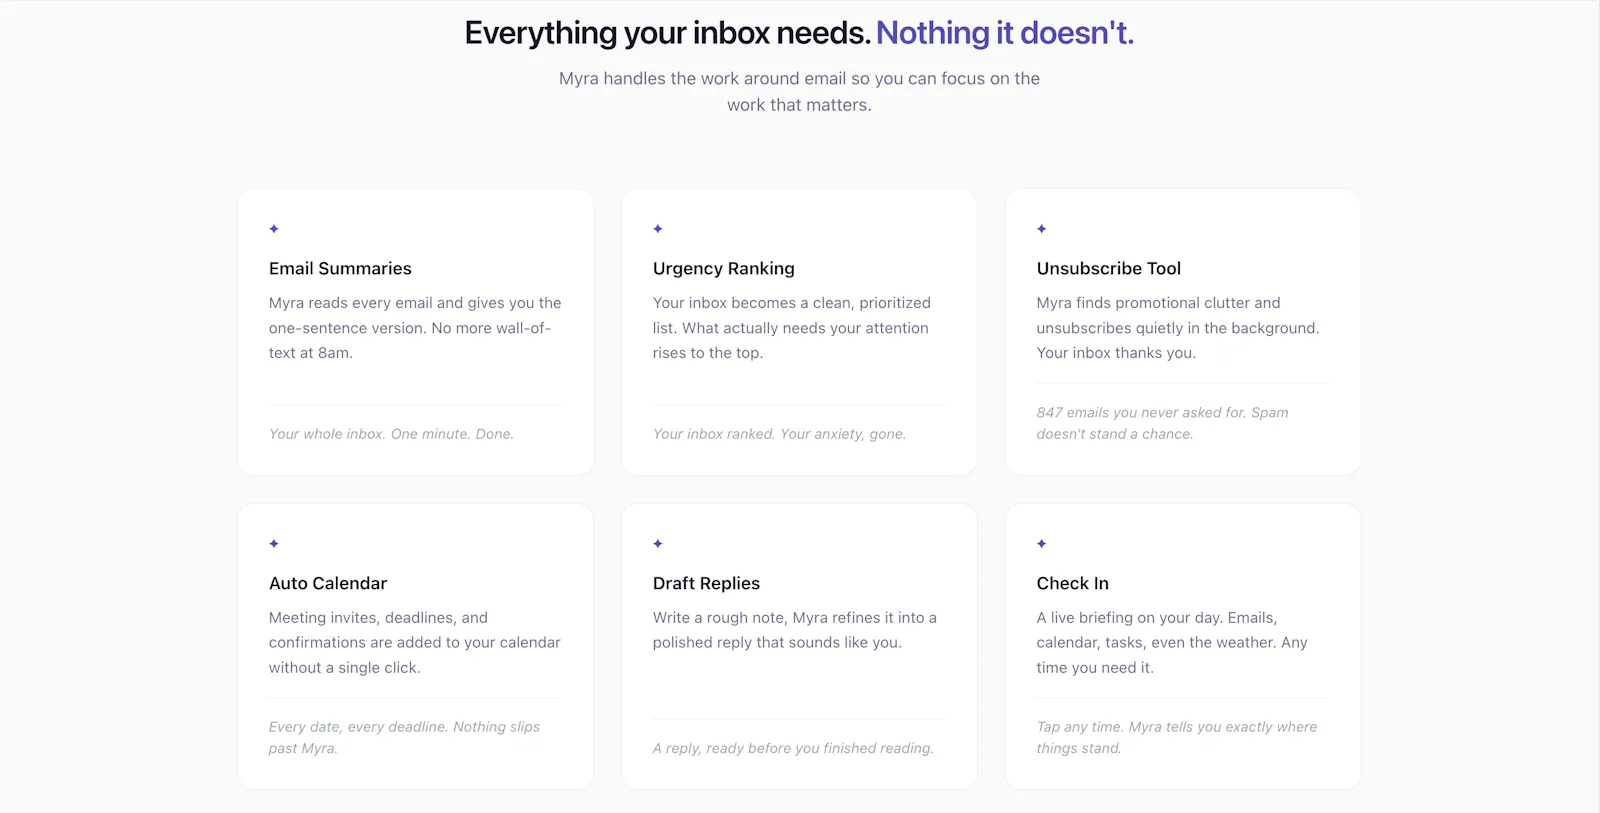Click the 'Tap any time. Myra tells you' tagline
The image size is (1600, 813).
1177,737
